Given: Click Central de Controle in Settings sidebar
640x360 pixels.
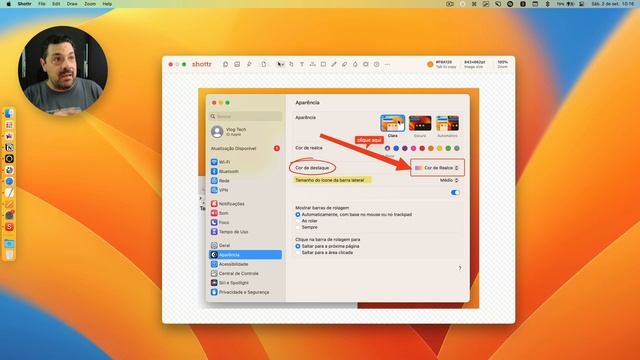Looking at the screenshot, I should pyautogui.click(x=246, y=273).
